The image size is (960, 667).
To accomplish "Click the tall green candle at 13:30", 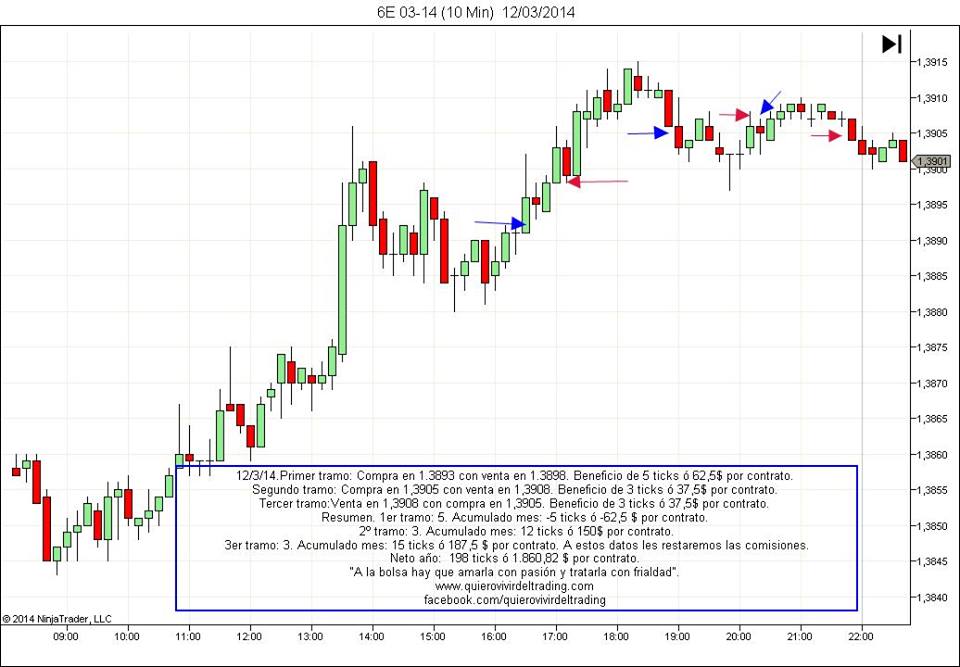I will pyautogui.click(x=342, y=290).
